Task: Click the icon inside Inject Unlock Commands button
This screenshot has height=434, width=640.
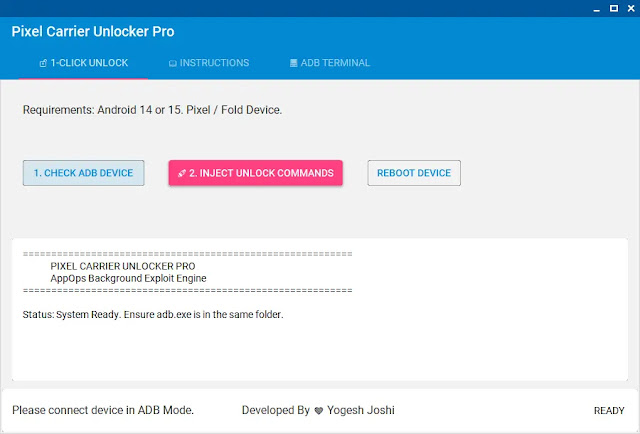Action: tap(181, 173)
